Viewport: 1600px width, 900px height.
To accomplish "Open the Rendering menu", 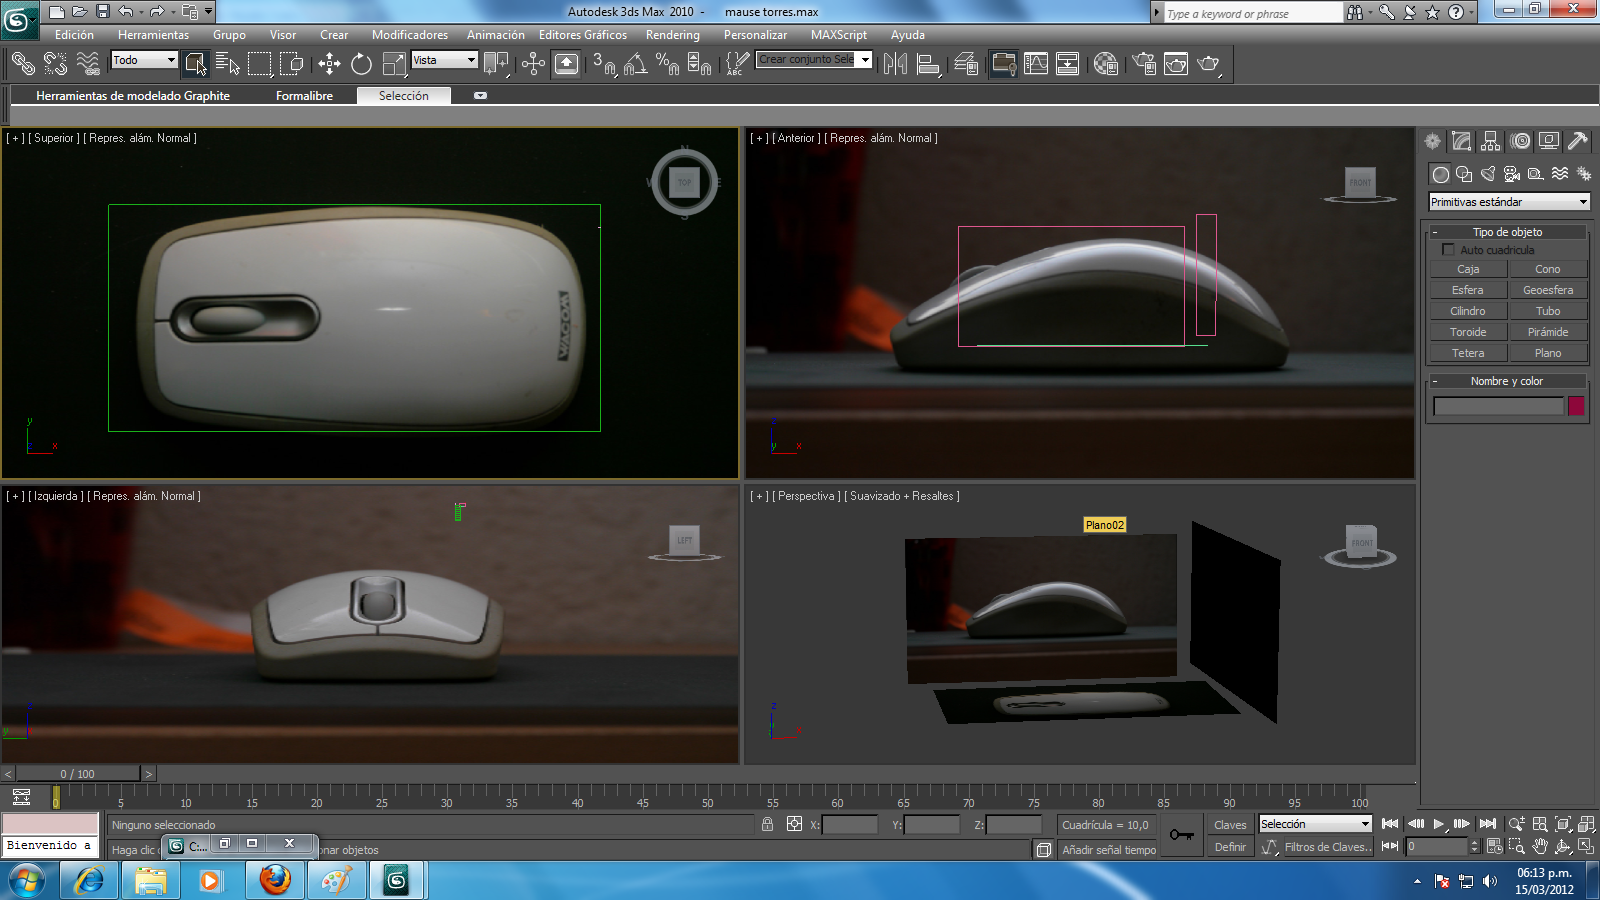I will point(672,35).
